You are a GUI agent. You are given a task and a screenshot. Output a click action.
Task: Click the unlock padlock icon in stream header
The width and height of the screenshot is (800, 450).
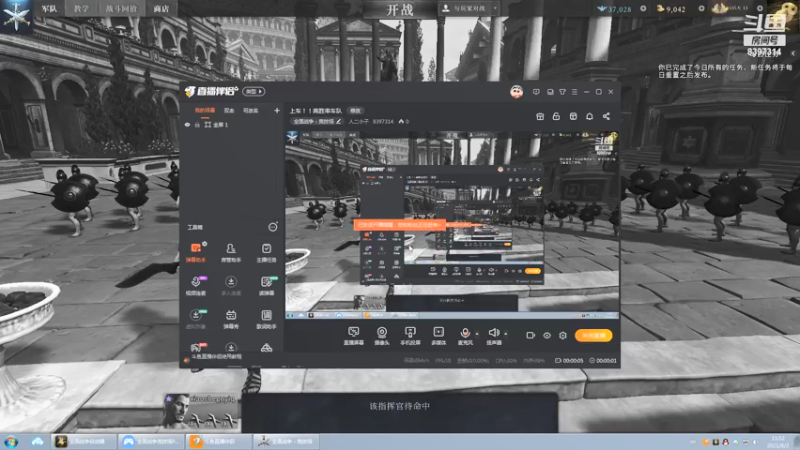(x=556, y=116)
